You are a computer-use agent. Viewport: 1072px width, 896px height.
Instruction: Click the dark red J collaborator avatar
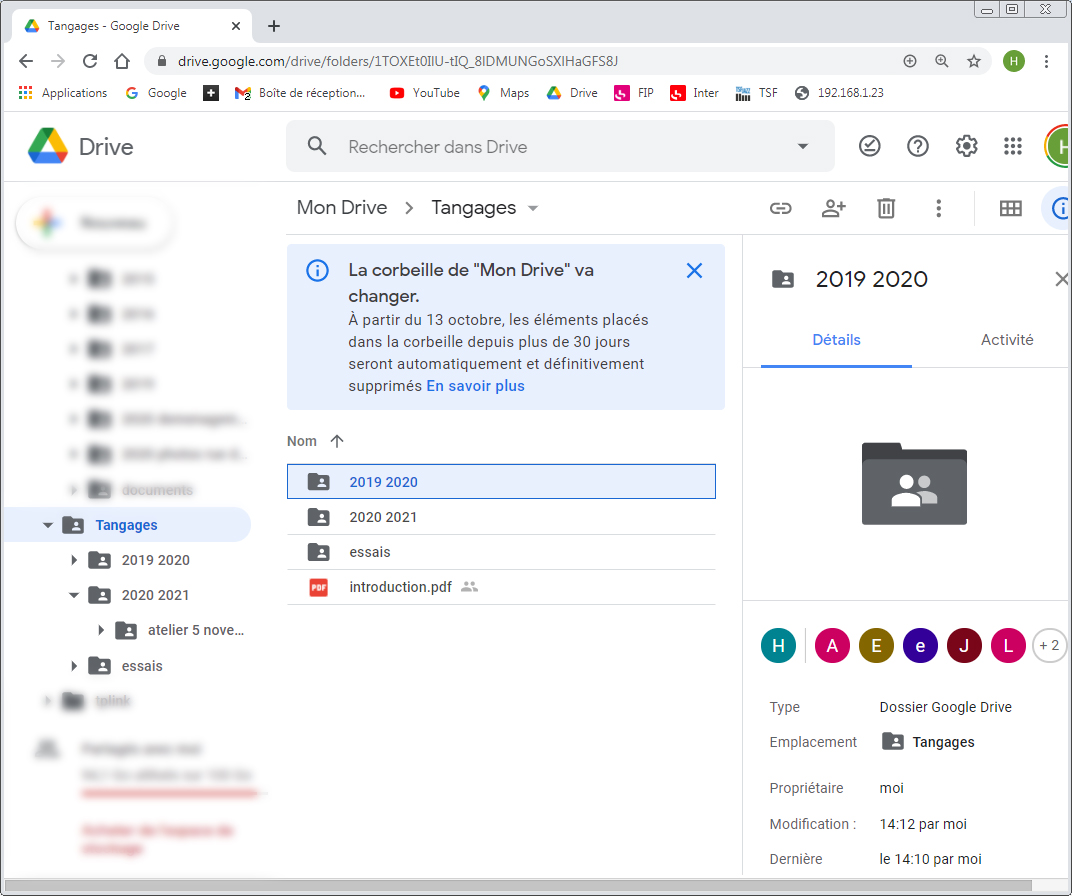[x=964, y=645]
